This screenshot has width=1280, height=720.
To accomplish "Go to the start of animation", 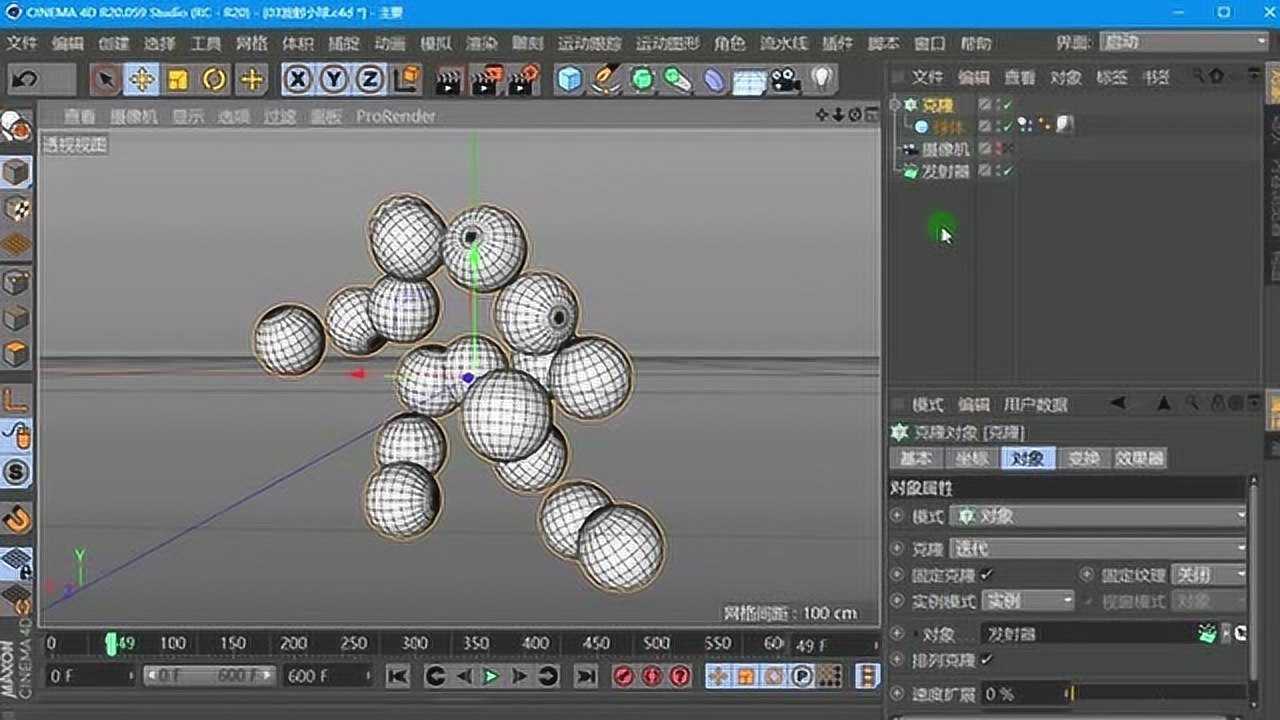I will coord(397,677).
